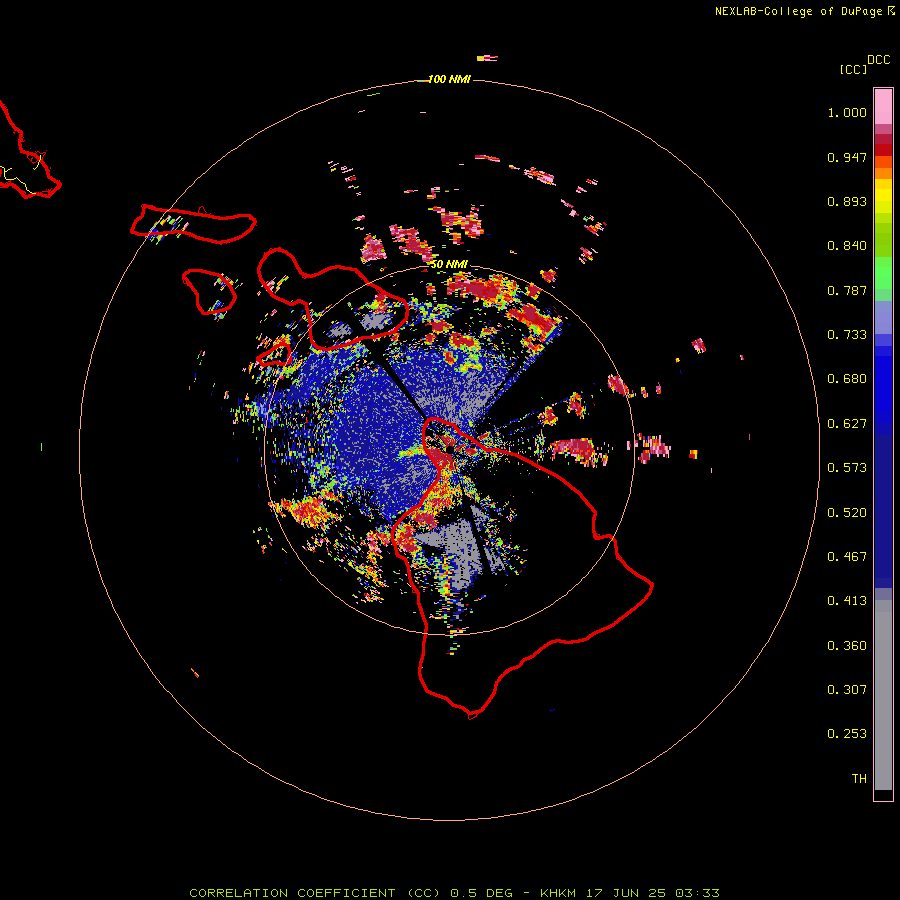Click the TH threshold label on legend
This screenshot has height=900, width=900.
859,779
